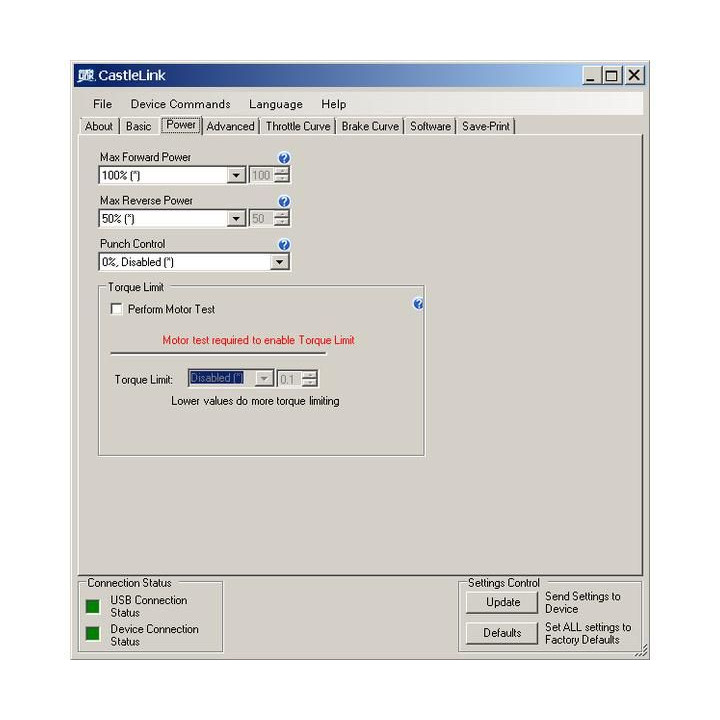This screenshot has height=720, width=720.
Task: Switch to the Advanced tab
Action: pos(230,126)
